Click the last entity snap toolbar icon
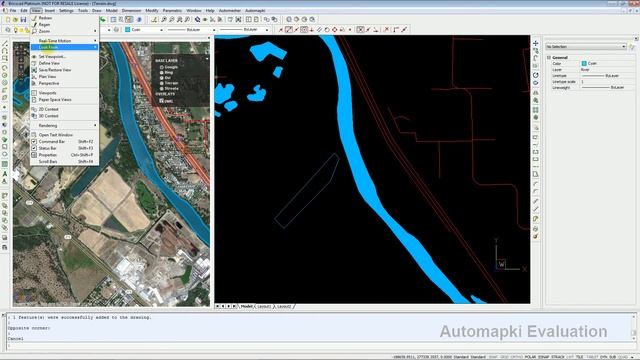Screen dimensions: 640x360 point(404,30)
